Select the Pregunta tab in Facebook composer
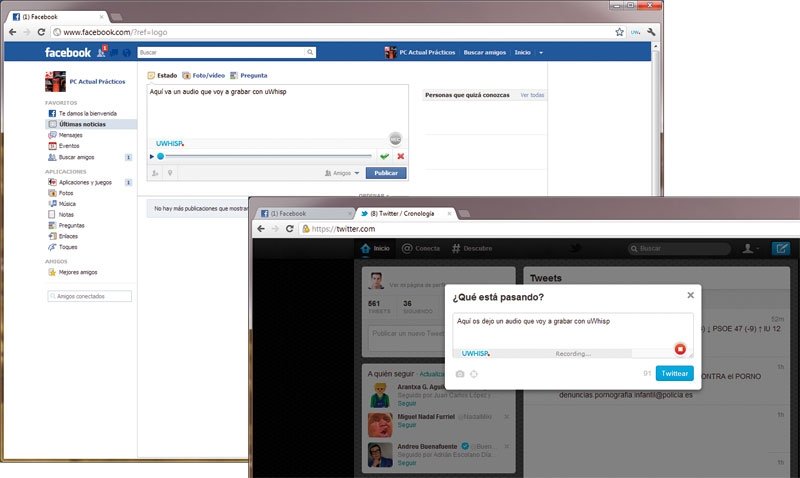This screenshot has width=800, height=478. coord(248,76)
